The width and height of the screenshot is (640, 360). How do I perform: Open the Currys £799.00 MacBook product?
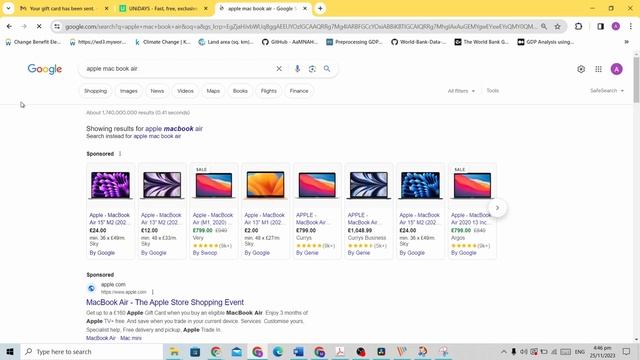317,211
